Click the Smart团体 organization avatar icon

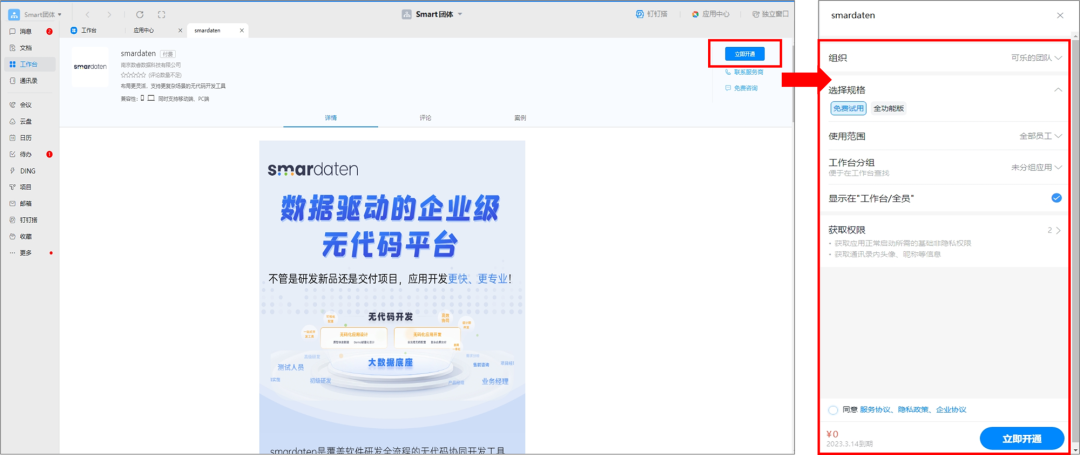click(13, 14)
